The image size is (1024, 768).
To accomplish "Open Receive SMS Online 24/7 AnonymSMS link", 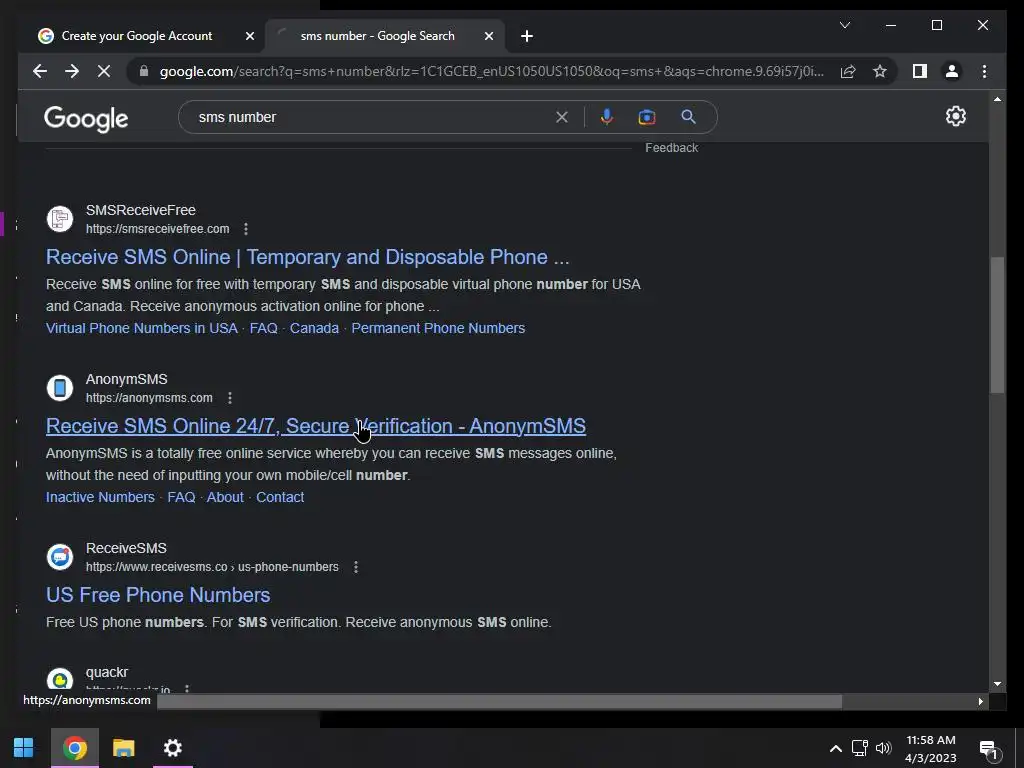I will (x=315, y=426).
